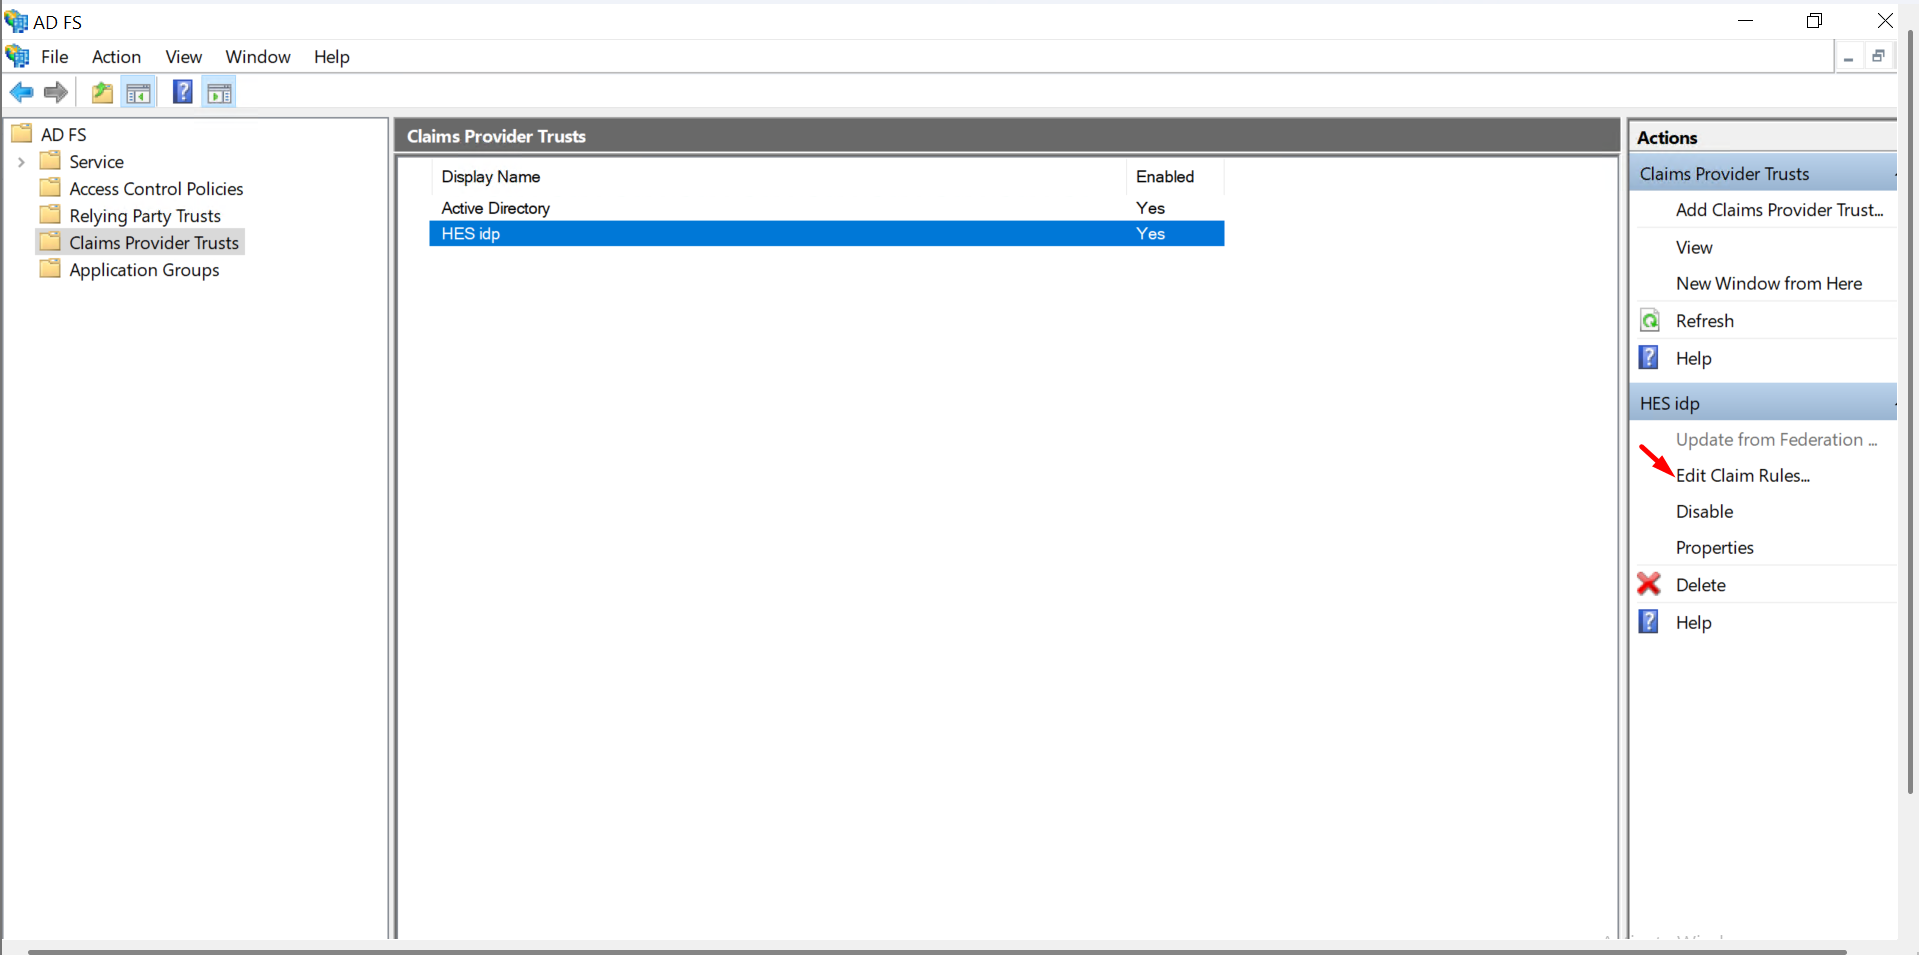Click the green Refresh icon
This screenshot has width=1919, height=955.
click(1650, 321)
